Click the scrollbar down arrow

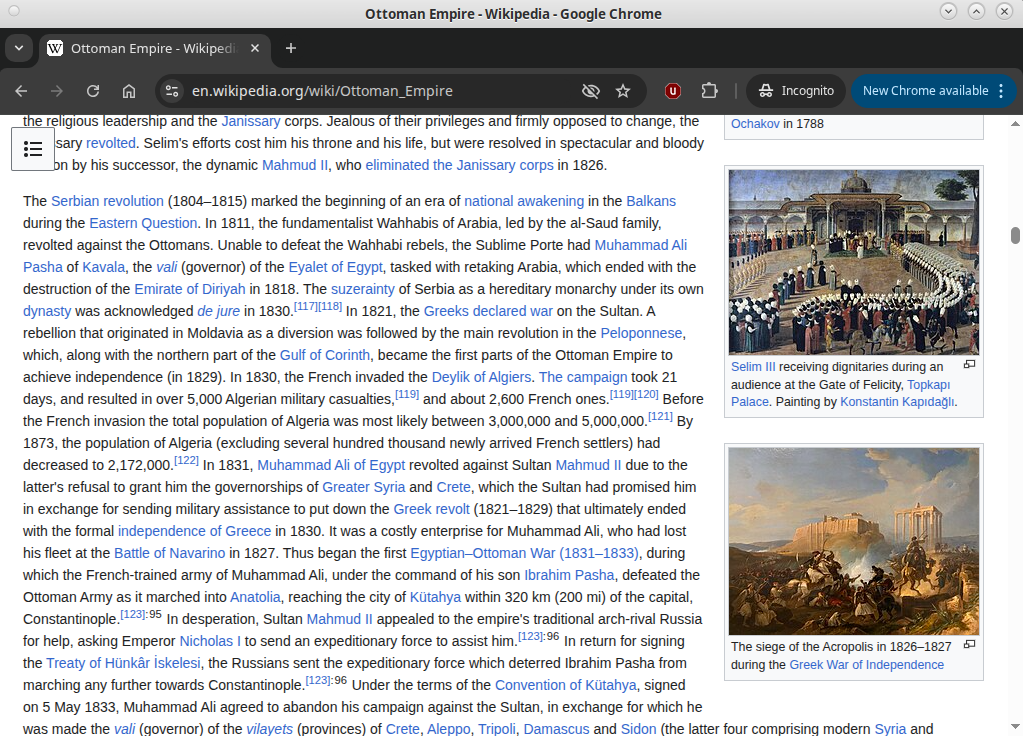point(1015,726)
